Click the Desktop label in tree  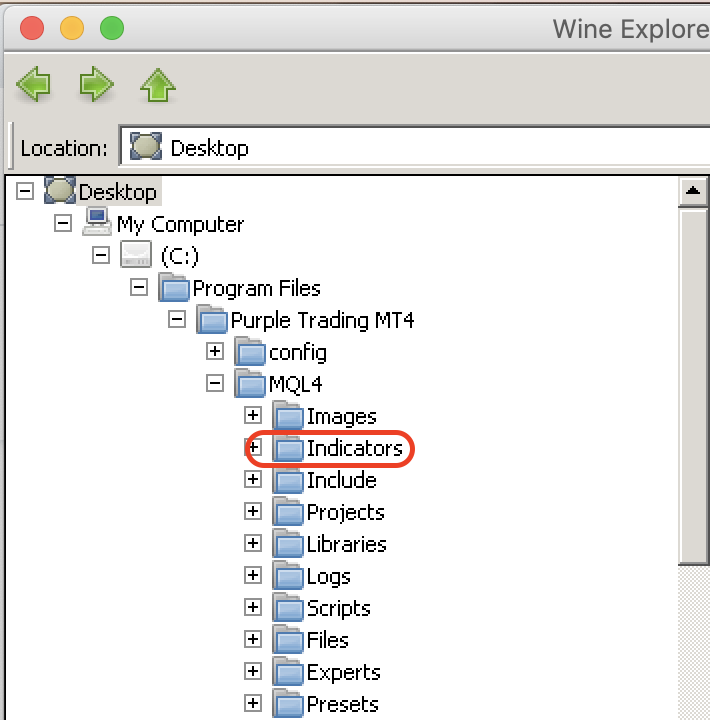[x=118, y=192]
